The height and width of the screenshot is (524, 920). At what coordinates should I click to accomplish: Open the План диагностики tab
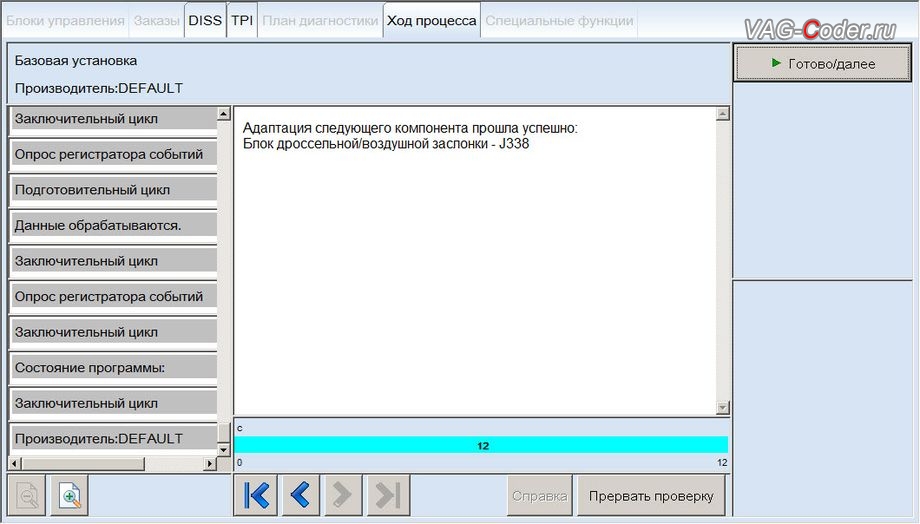pyautogui.click(x=320, y=21)
